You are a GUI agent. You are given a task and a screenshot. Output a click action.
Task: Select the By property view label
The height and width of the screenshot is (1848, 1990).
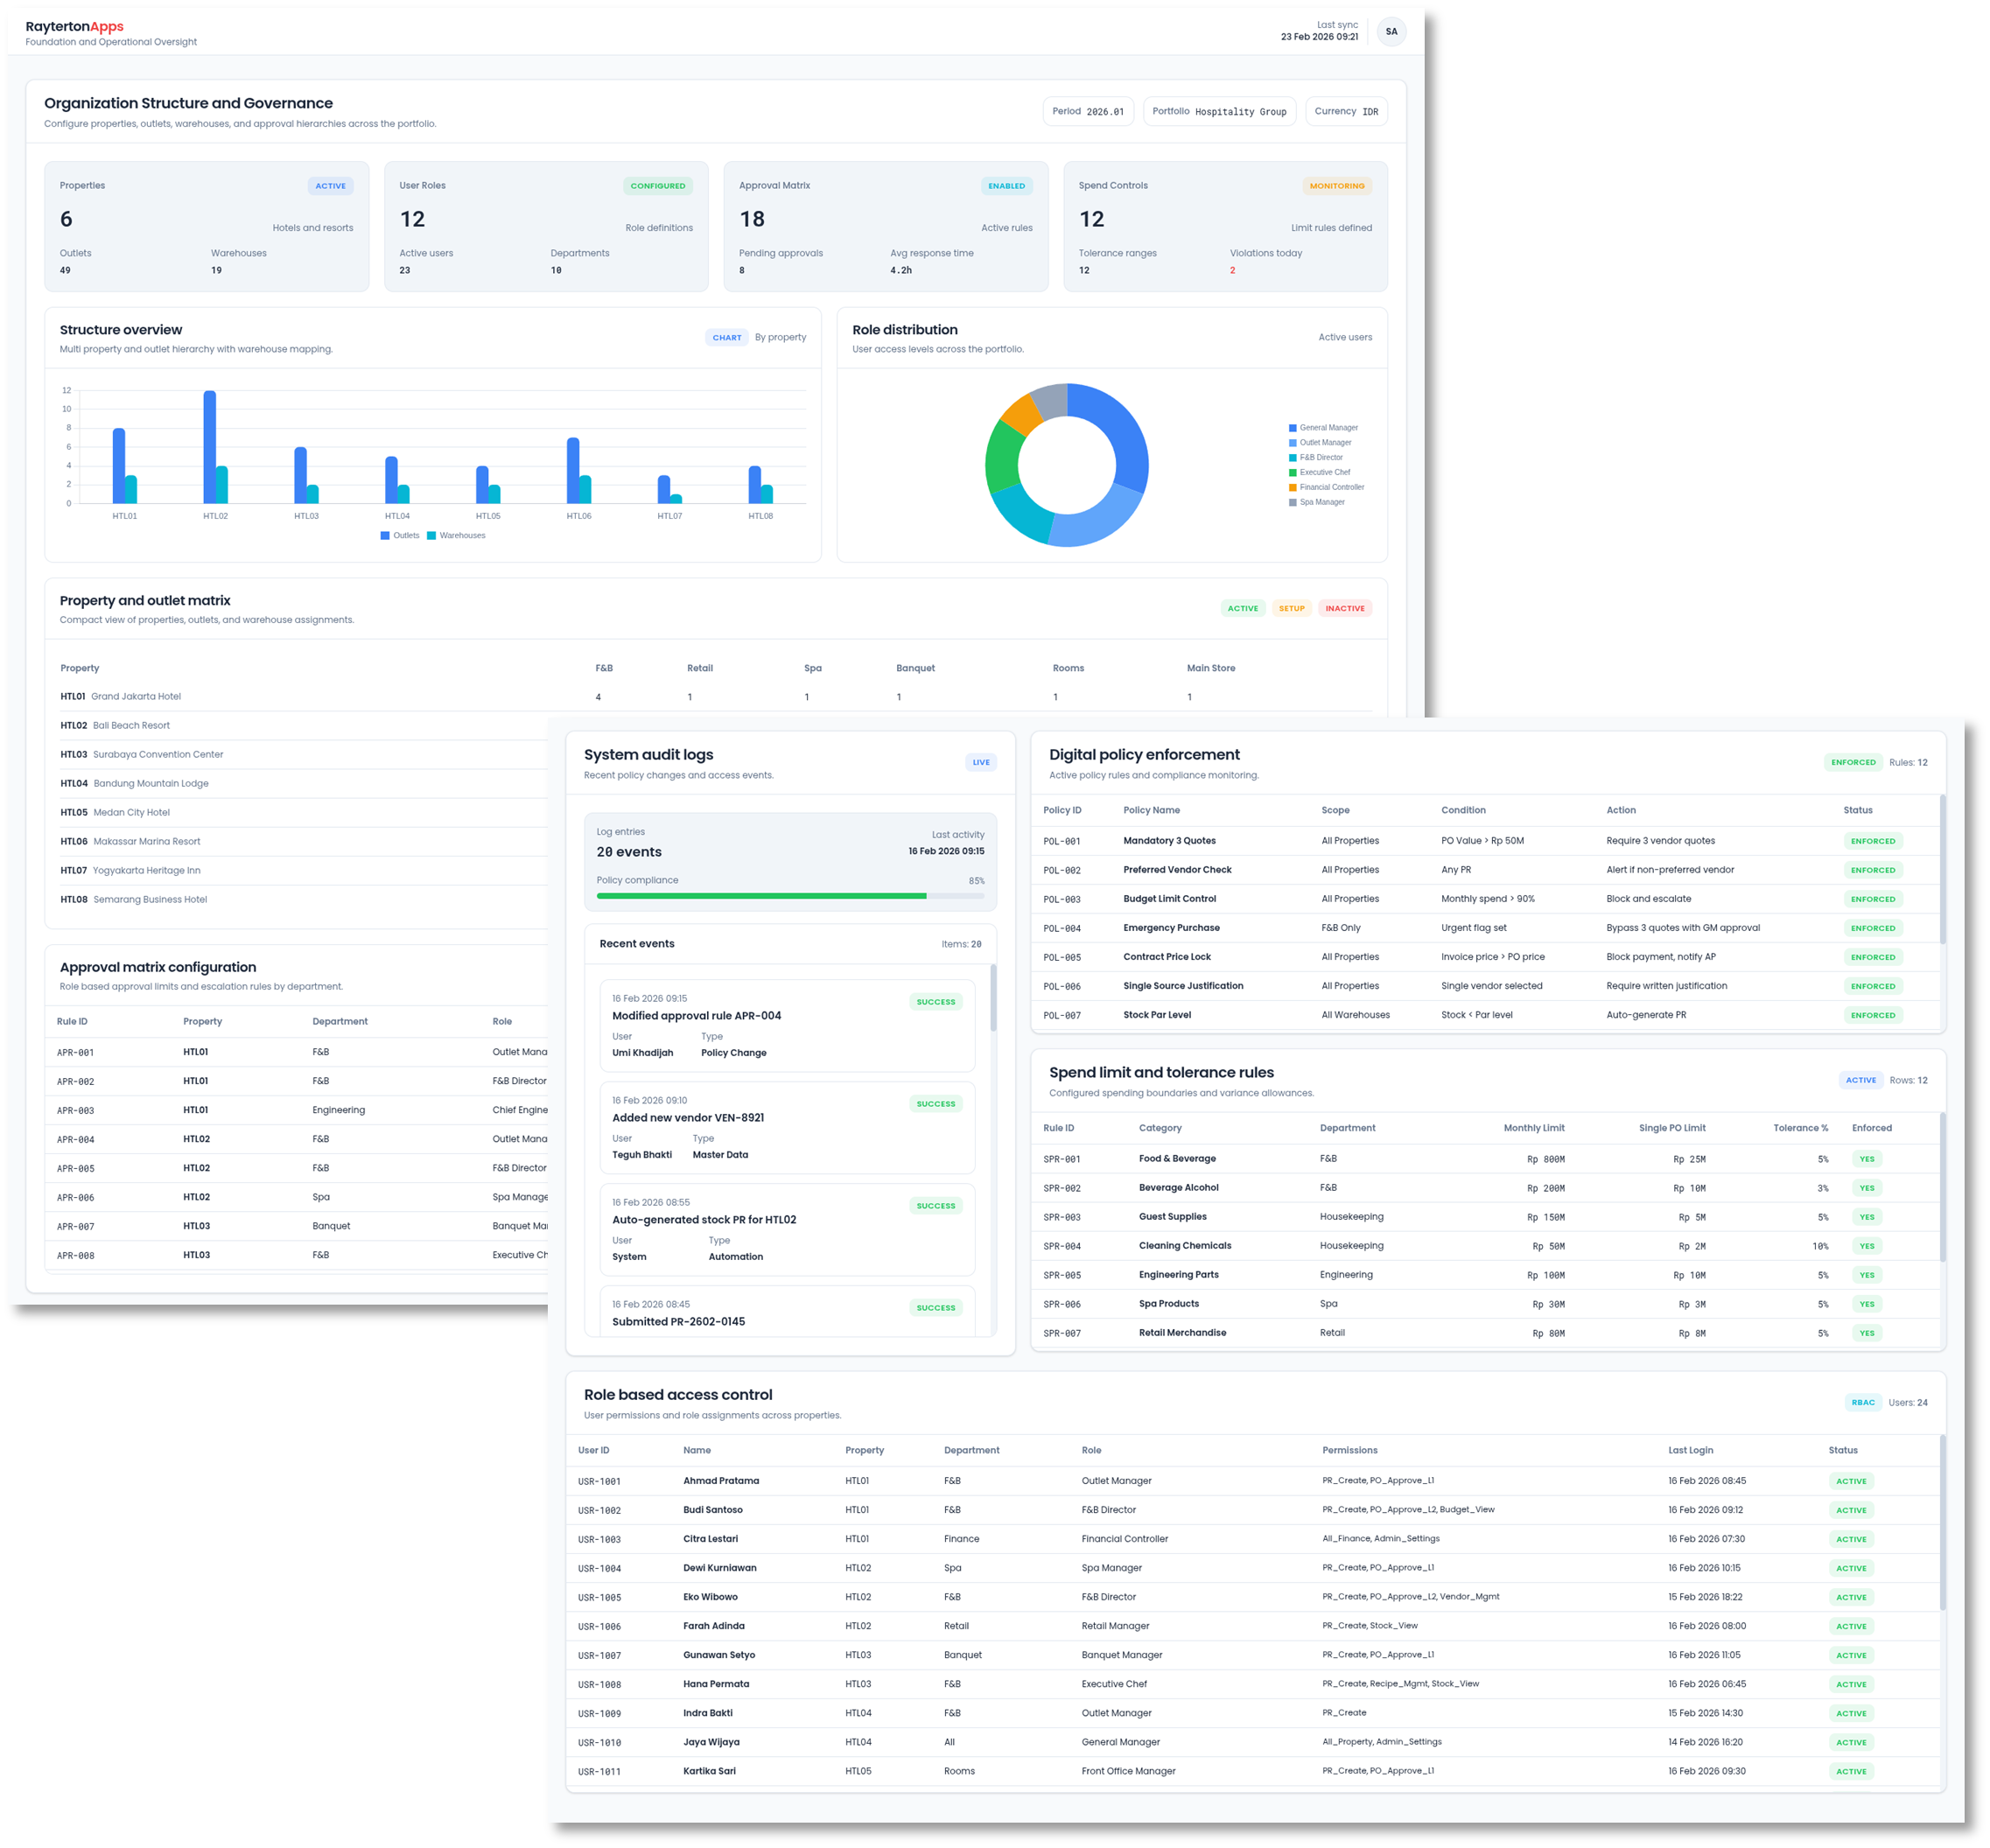780,338
